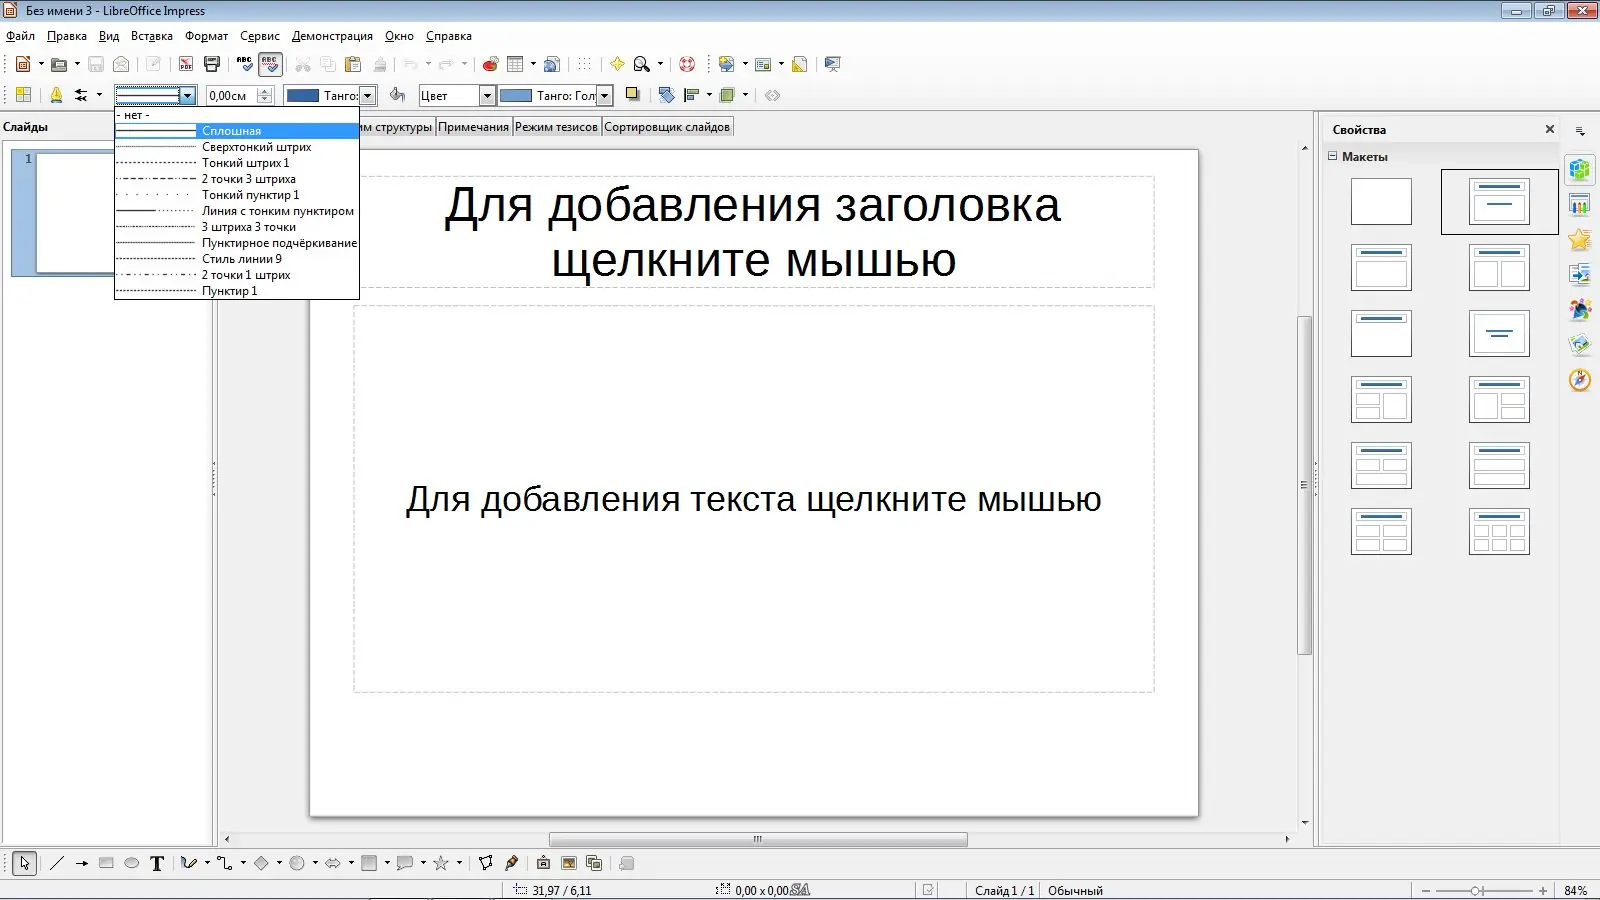This screenshot has width=1600, height=900.
Task: Select the Line tool
Action: [56, 862]
